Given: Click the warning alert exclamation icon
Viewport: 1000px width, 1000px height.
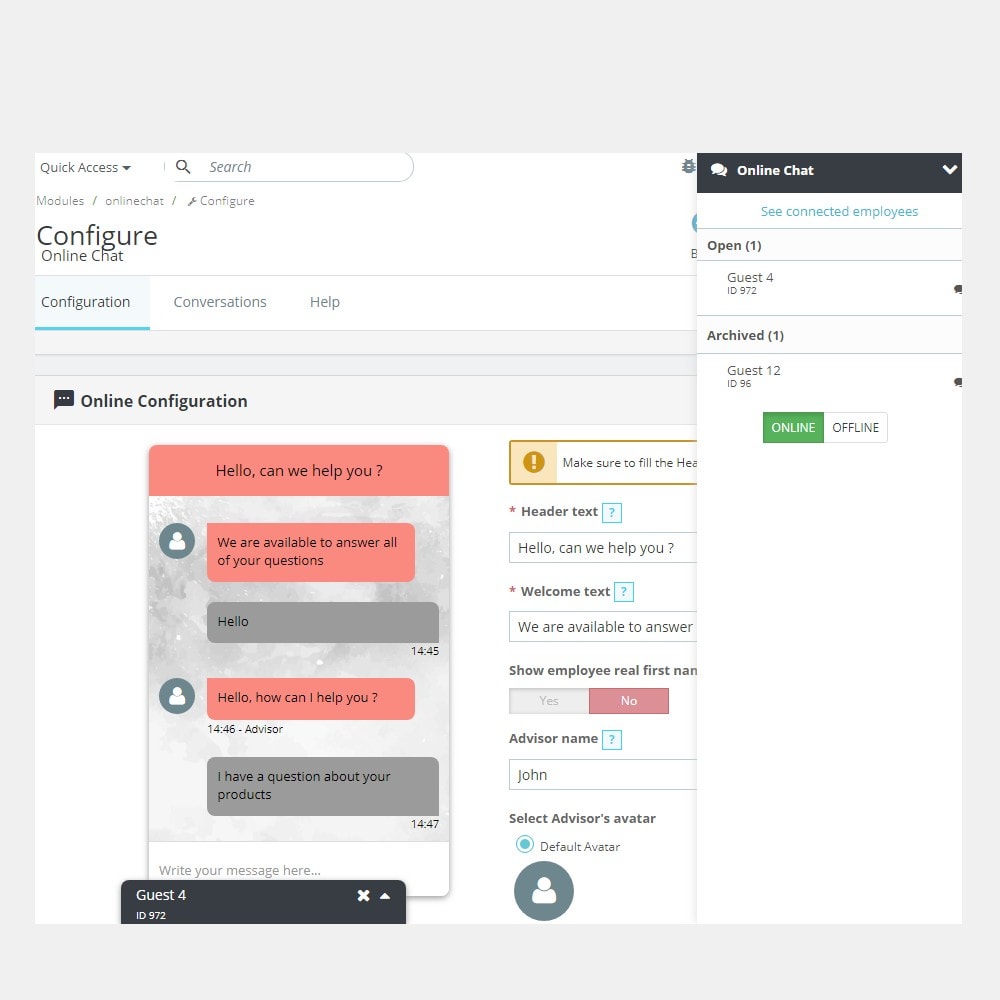Looking at the screenshot, I should [x=534, y=462].
